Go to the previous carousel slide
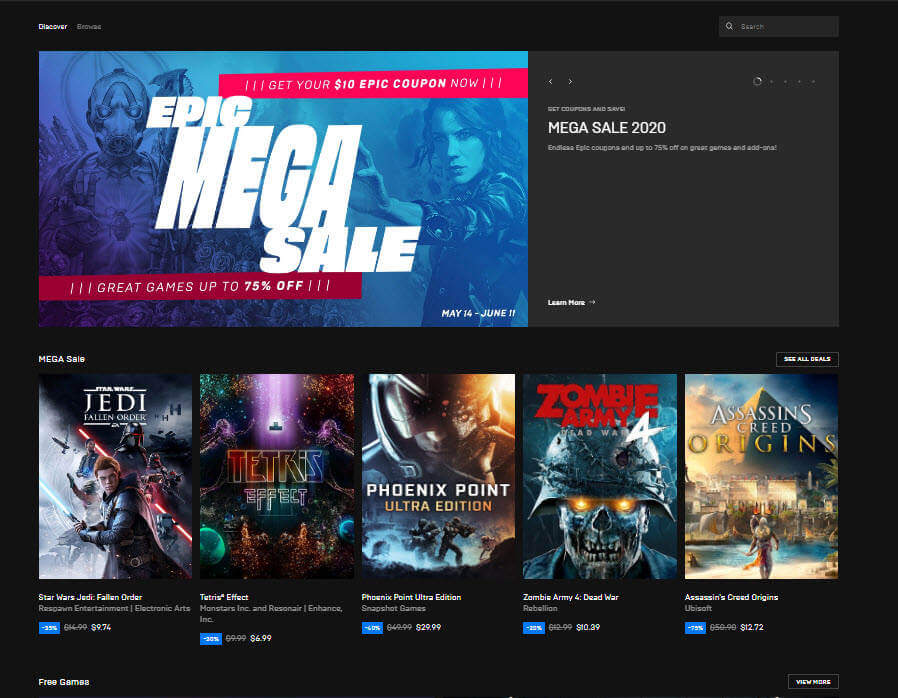The height and width of the screenshot is (698, 898). (x=550, y=82)
